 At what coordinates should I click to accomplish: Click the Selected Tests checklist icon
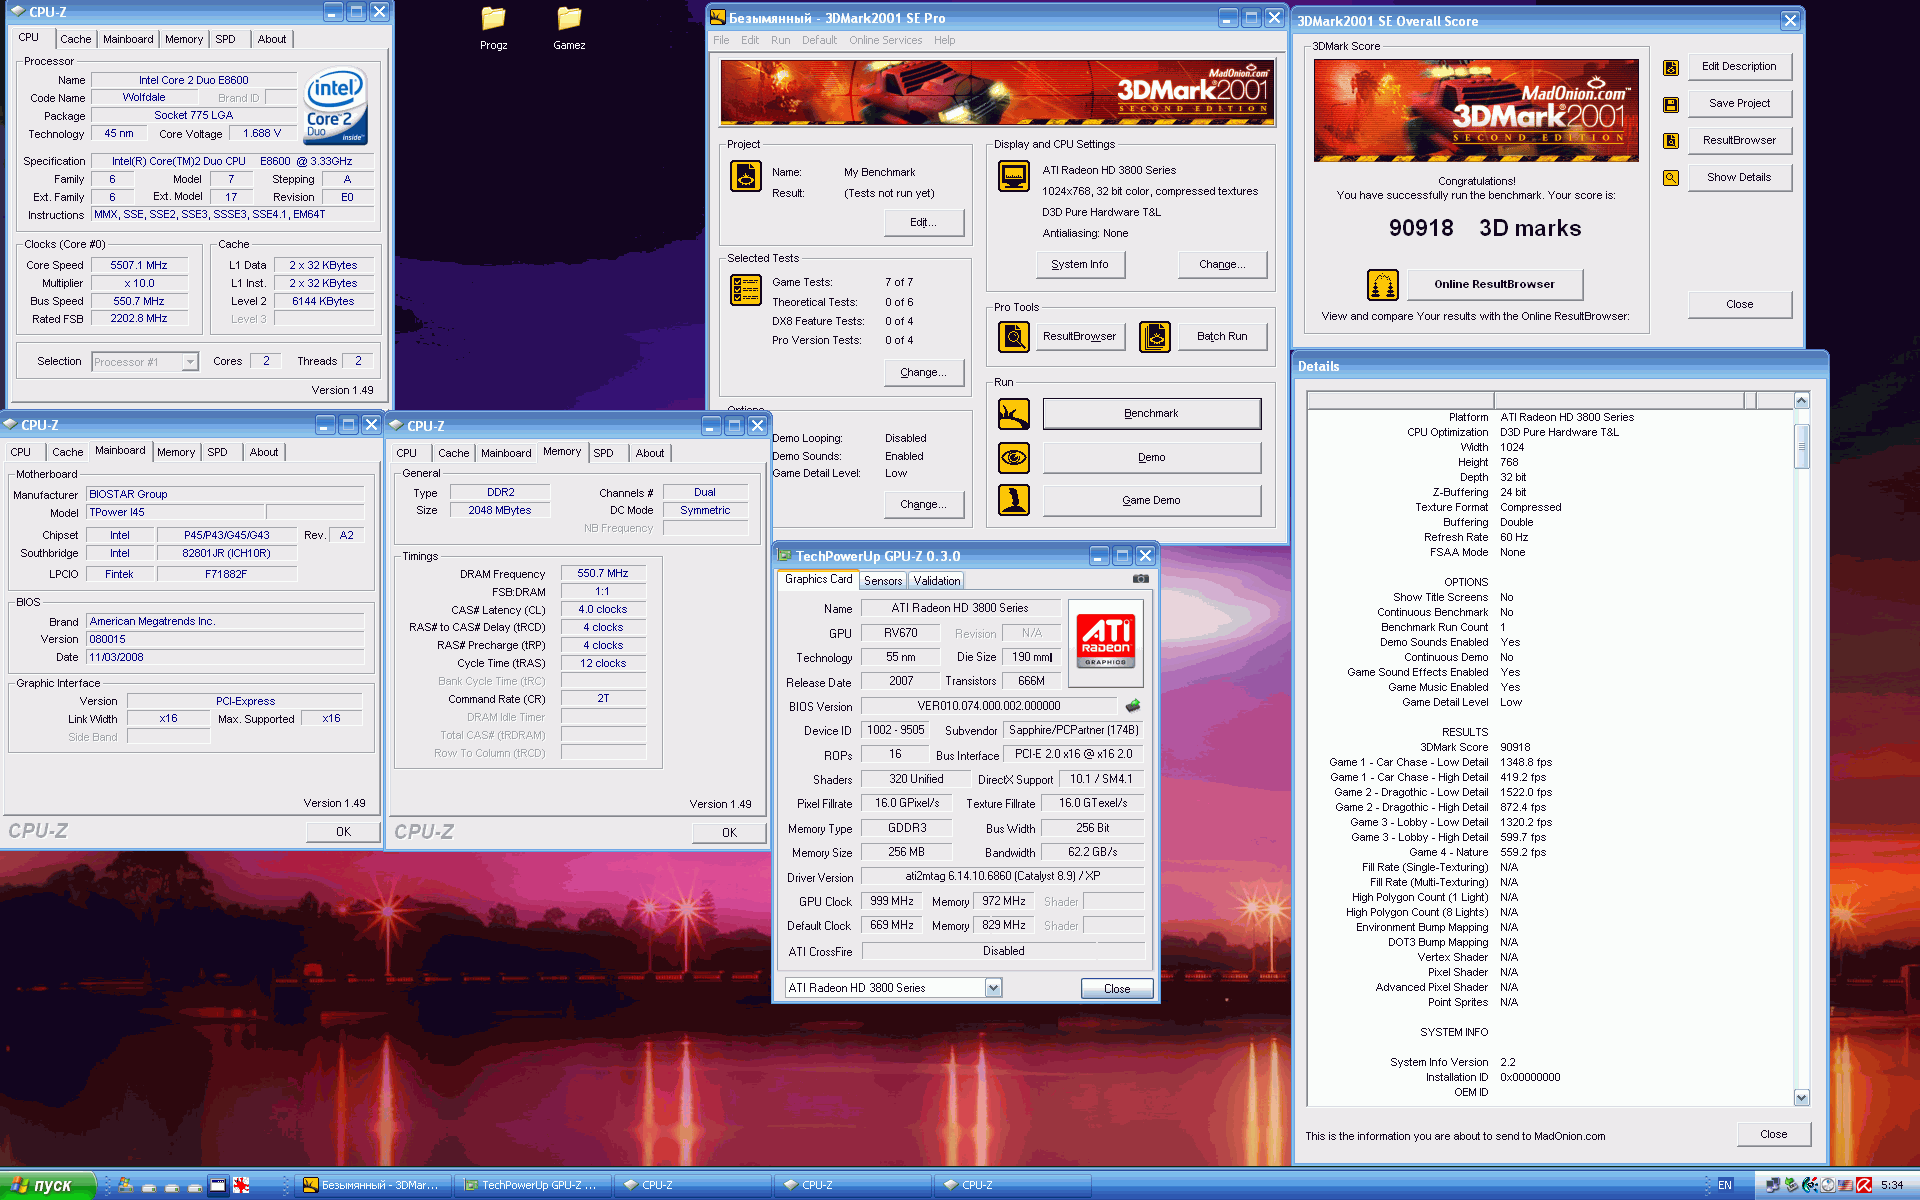pos(746,290)
